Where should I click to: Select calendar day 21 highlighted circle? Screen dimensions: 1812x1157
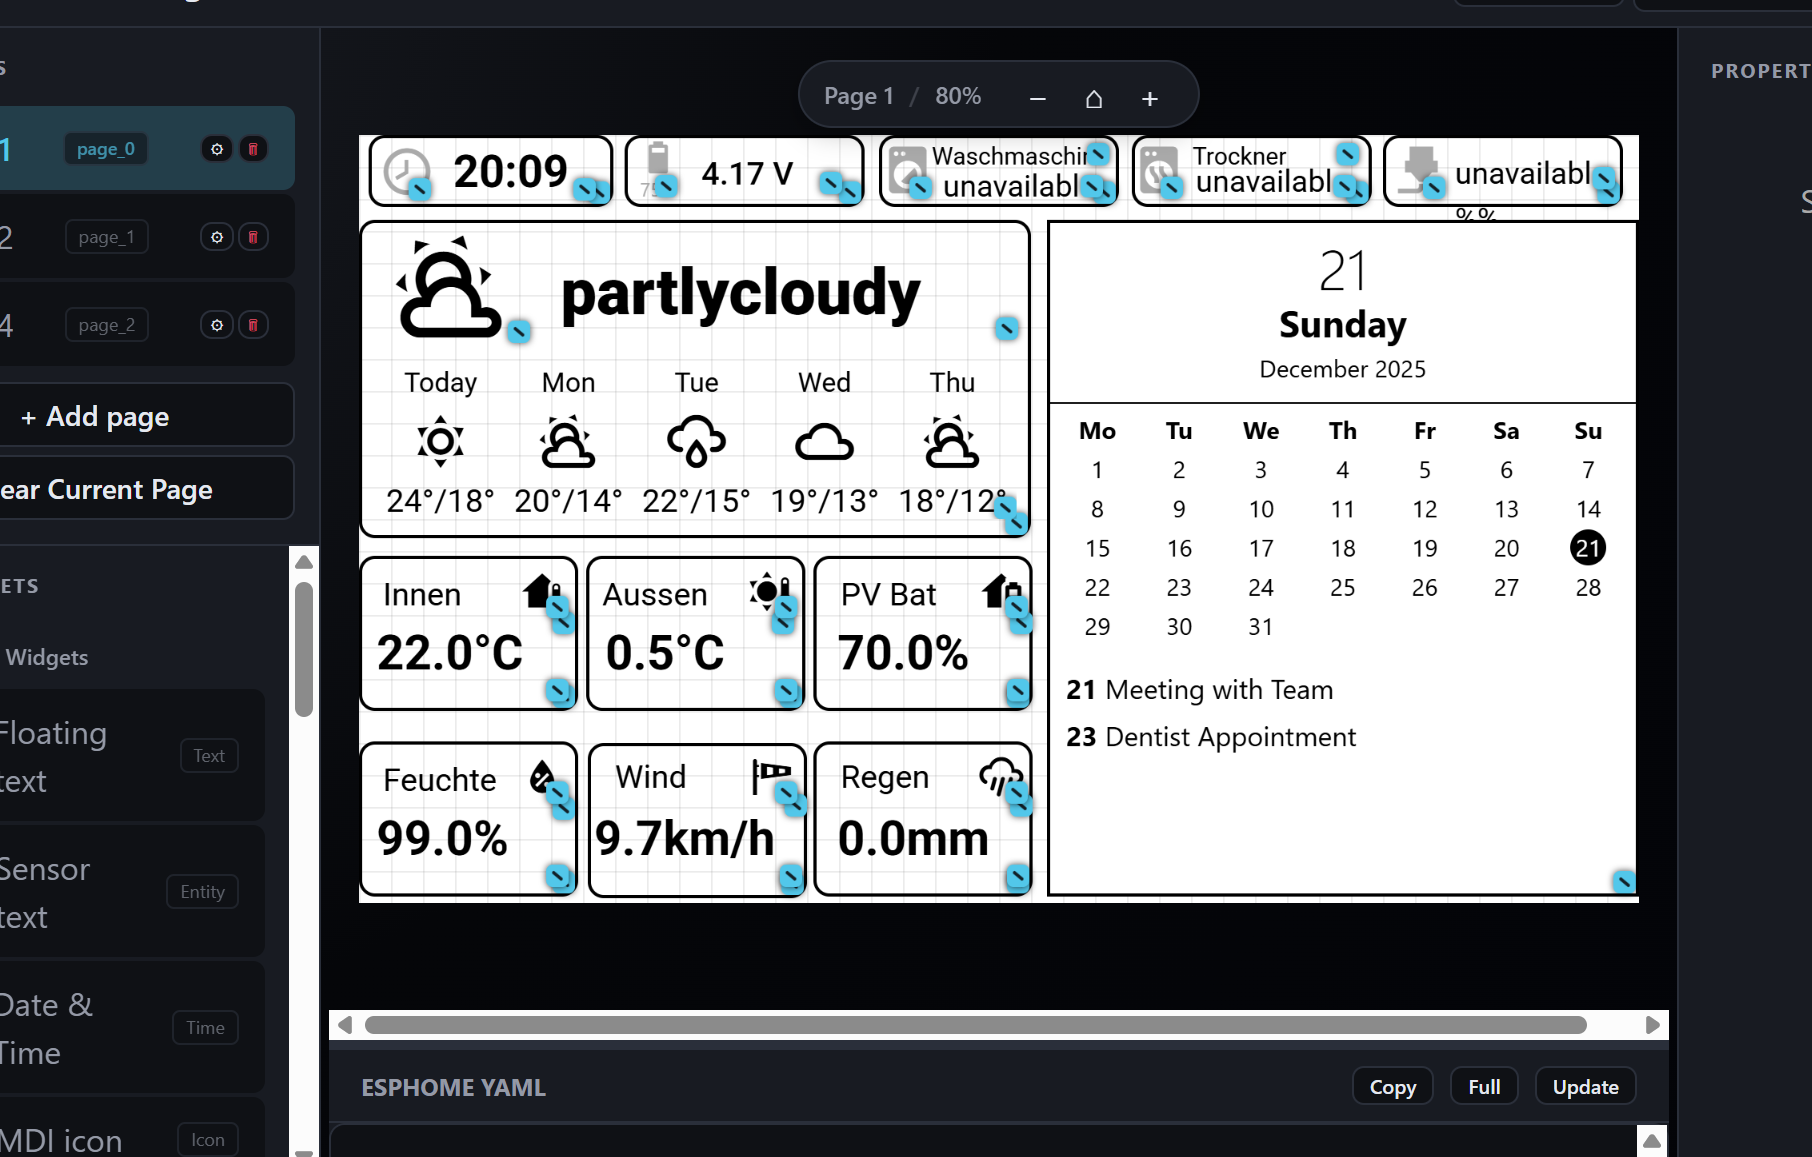pyautogui.click(x=1588, y=548)
